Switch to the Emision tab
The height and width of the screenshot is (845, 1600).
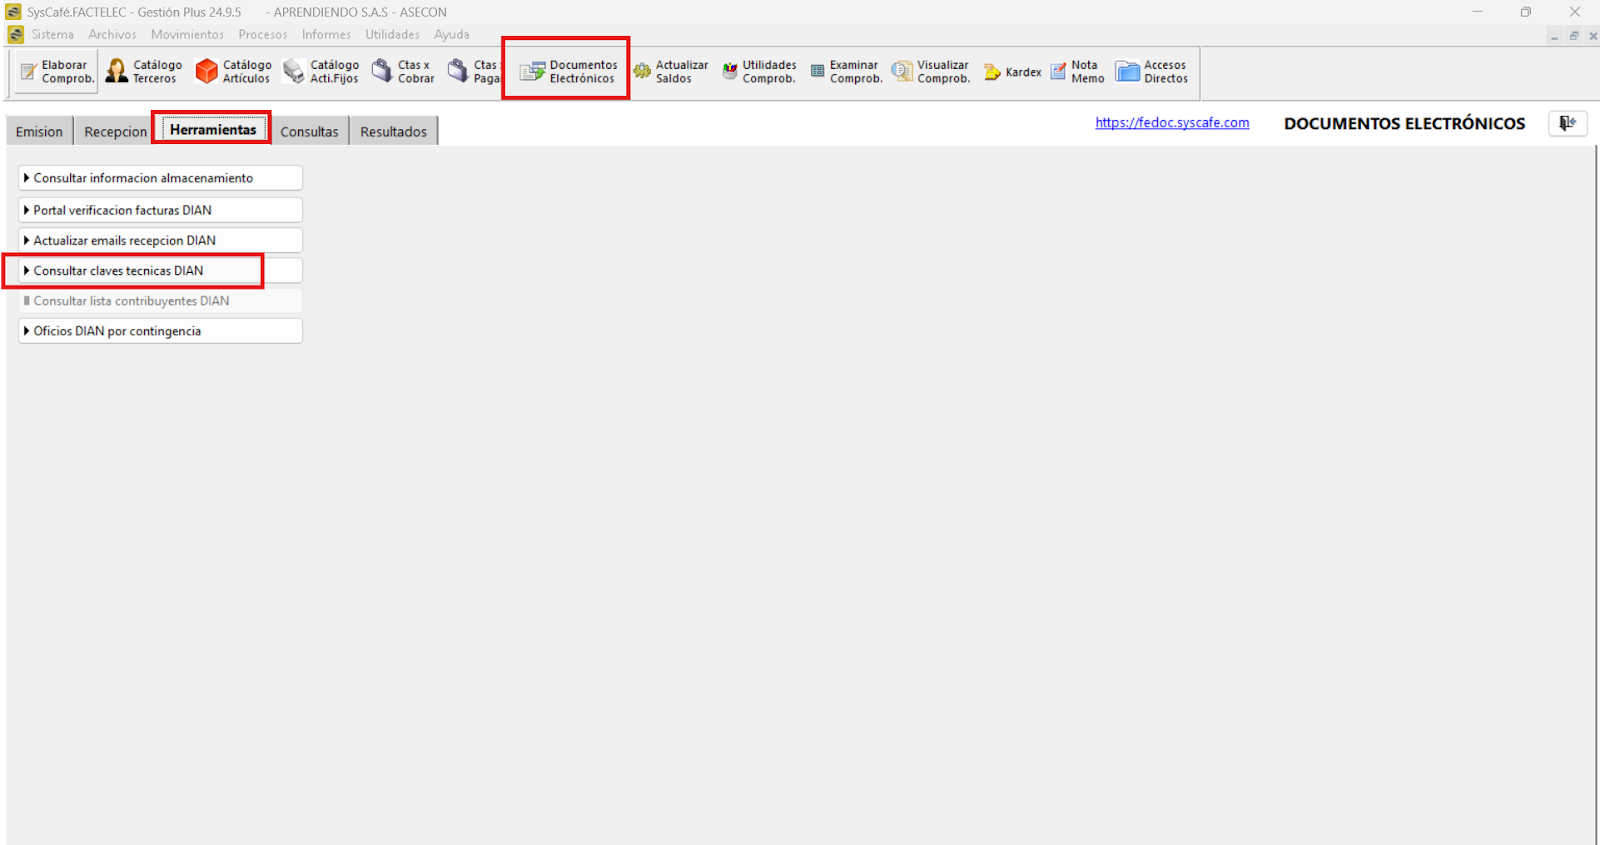coord(39,132)
